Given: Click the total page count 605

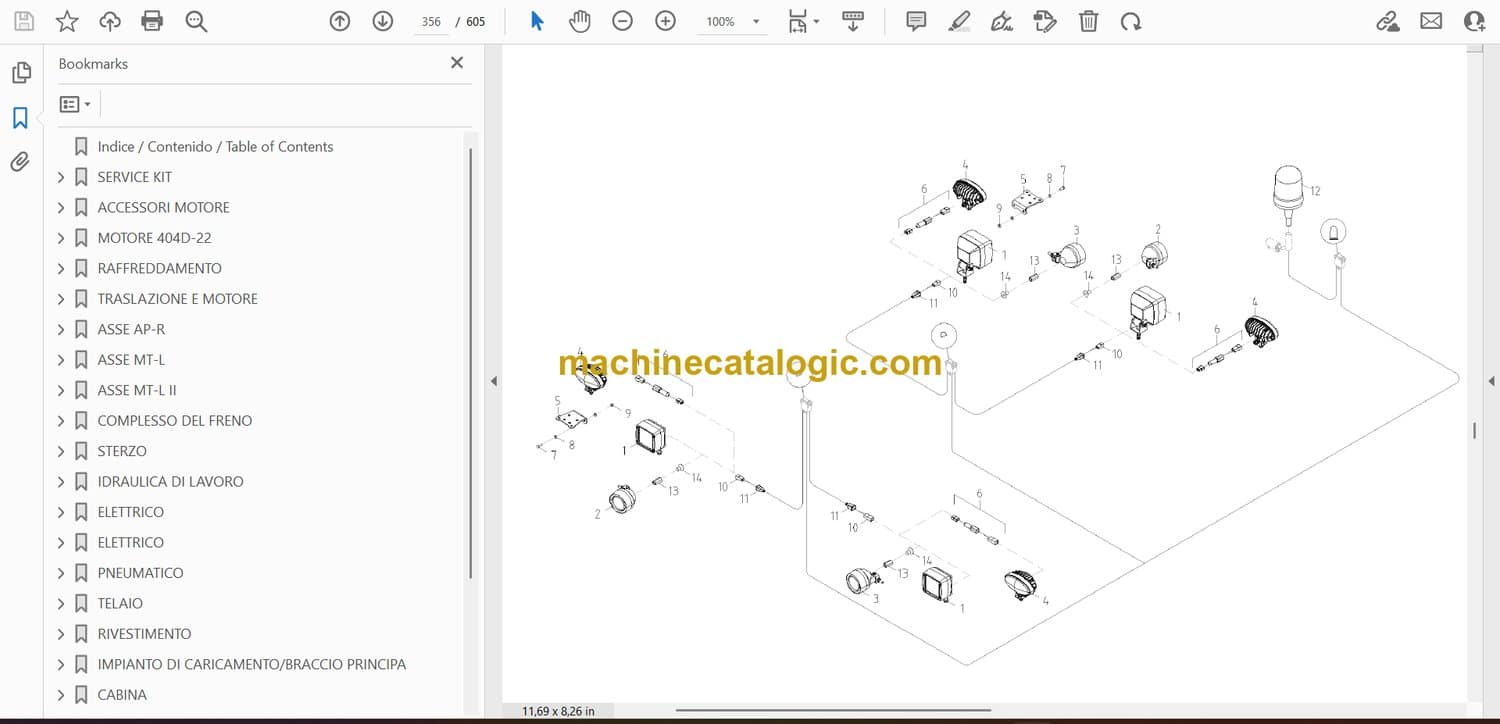Looking at the screenshot, I should [x=476, y=21].
